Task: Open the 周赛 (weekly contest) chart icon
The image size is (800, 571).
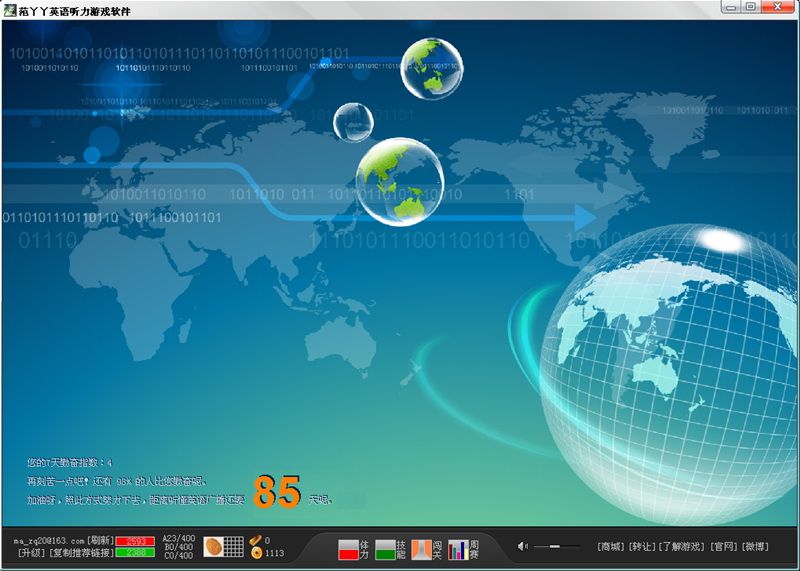Action: 463,548
